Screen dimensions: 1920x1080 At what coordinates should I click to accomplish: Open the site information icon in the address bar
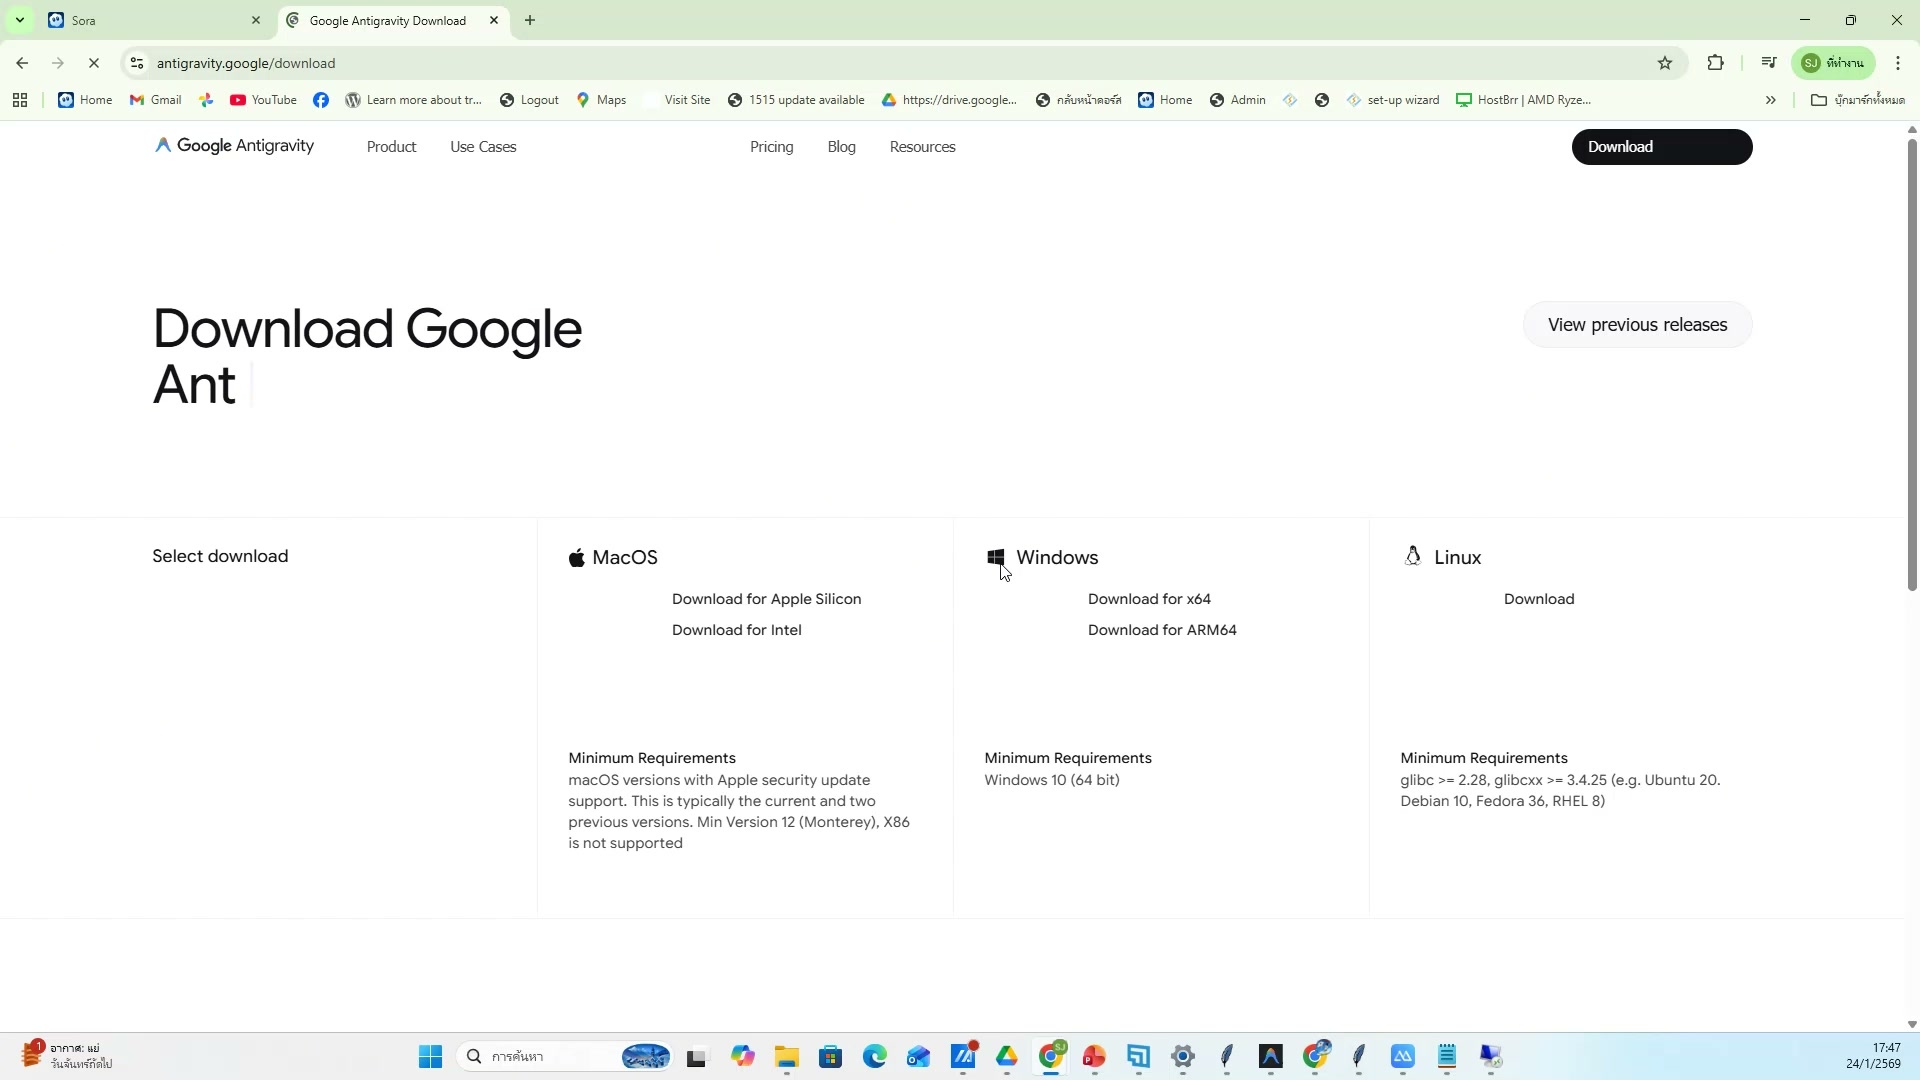pyautogui.click(x=137, y=63)
